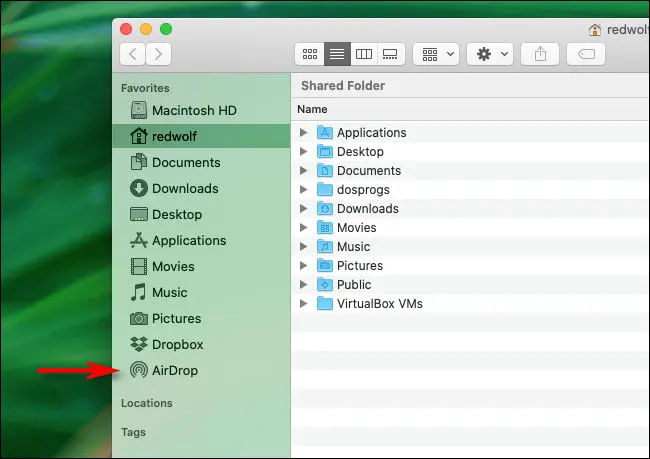The image size is (650, 459).
Task: Open the group-by arrangement dropdown
Action: coord(438,54)
